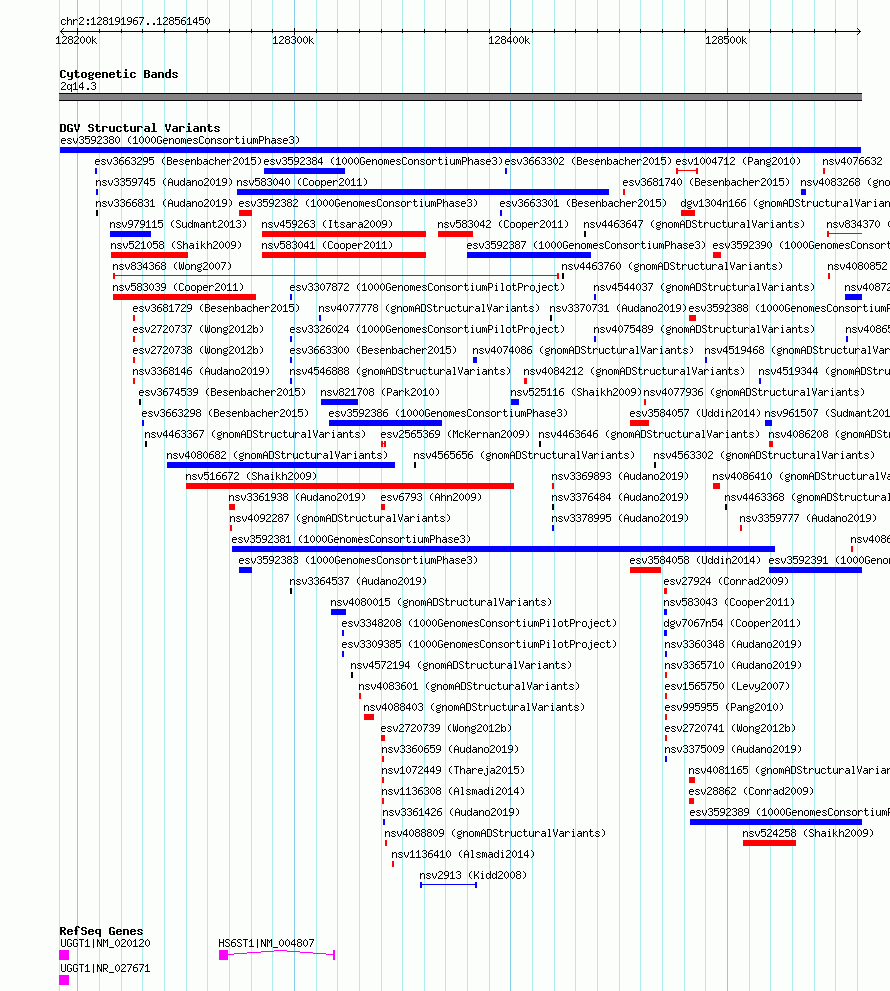Open nsv2913 (Kidd2008) label
Screen dimensions: 890x991
coord(473,875)
